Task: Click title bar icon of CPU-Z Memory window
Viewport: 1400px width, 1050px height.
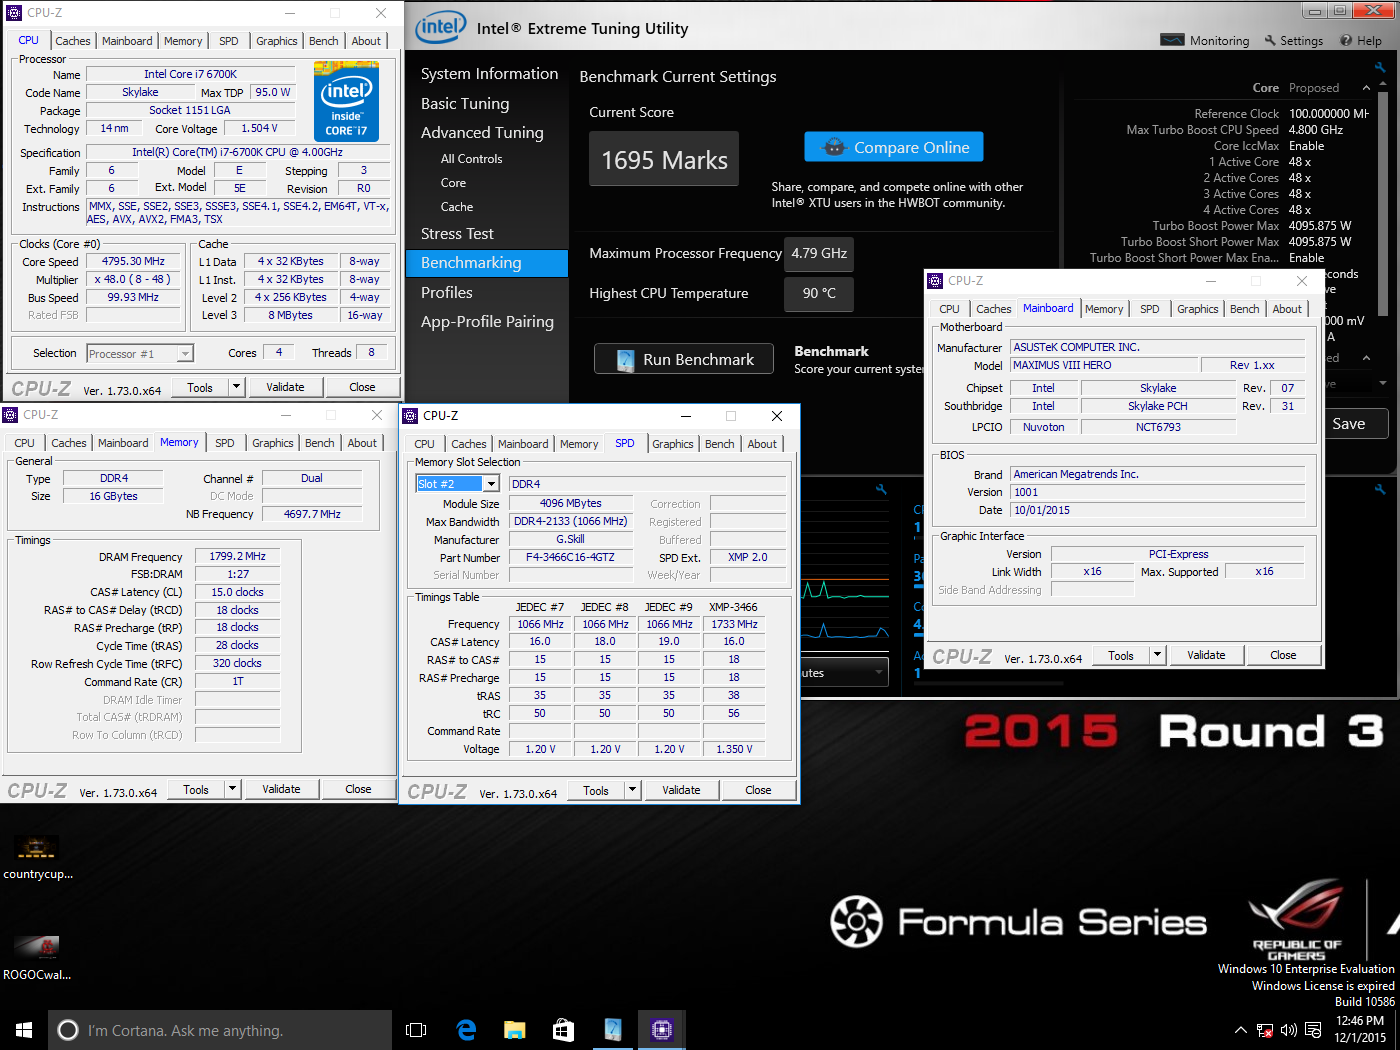Action: [x=10, y=415]
